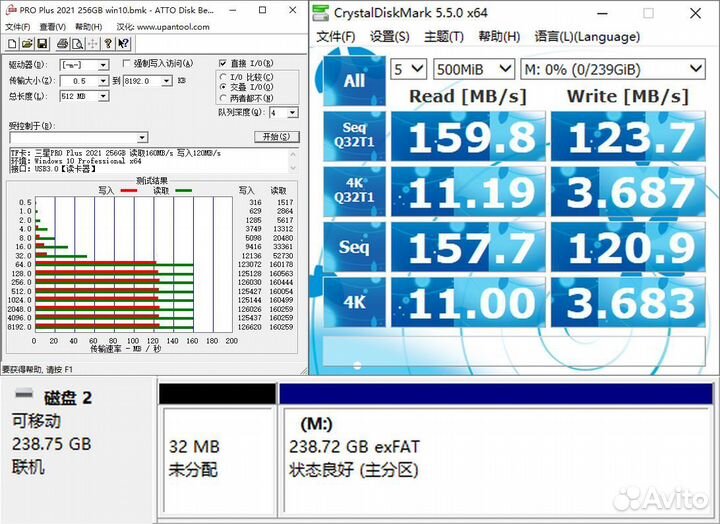
Task: Open 帮助(H) menu in ATTO
Action: (x=89, y=27)
